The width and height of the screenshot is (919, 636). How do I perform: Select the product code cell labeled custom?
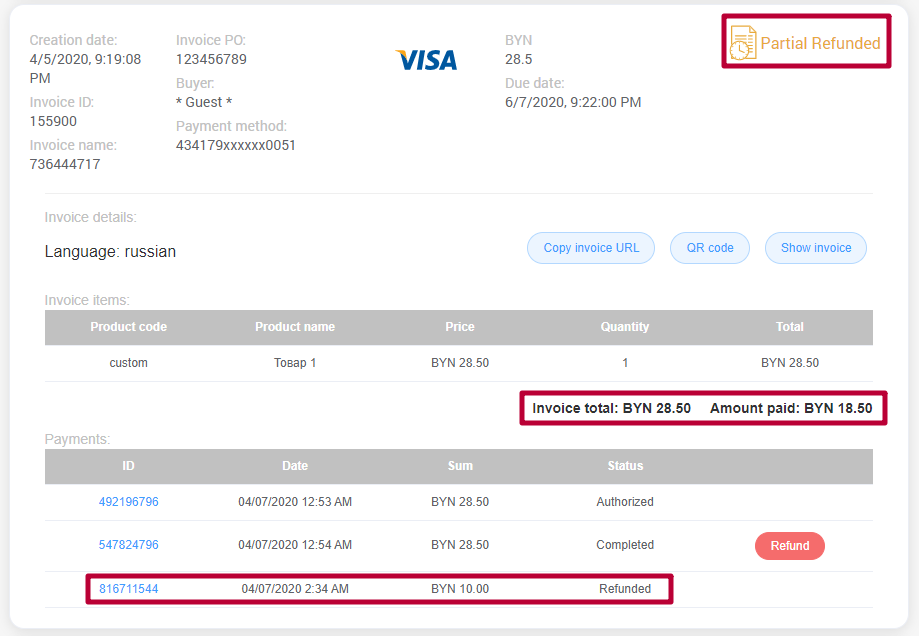(128, 363)
